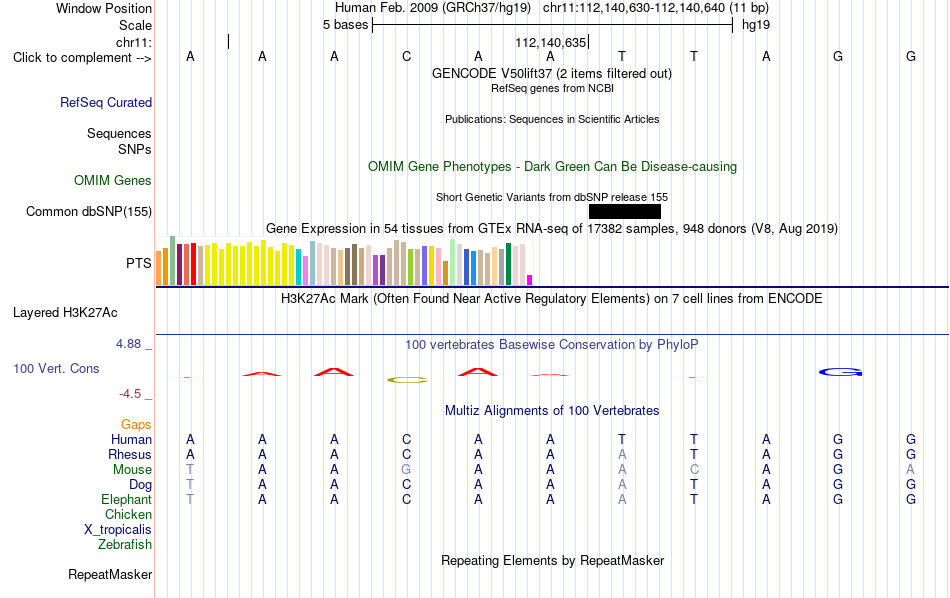
Task: Click the Zebrafish species label
Action: tap(125, 544)
